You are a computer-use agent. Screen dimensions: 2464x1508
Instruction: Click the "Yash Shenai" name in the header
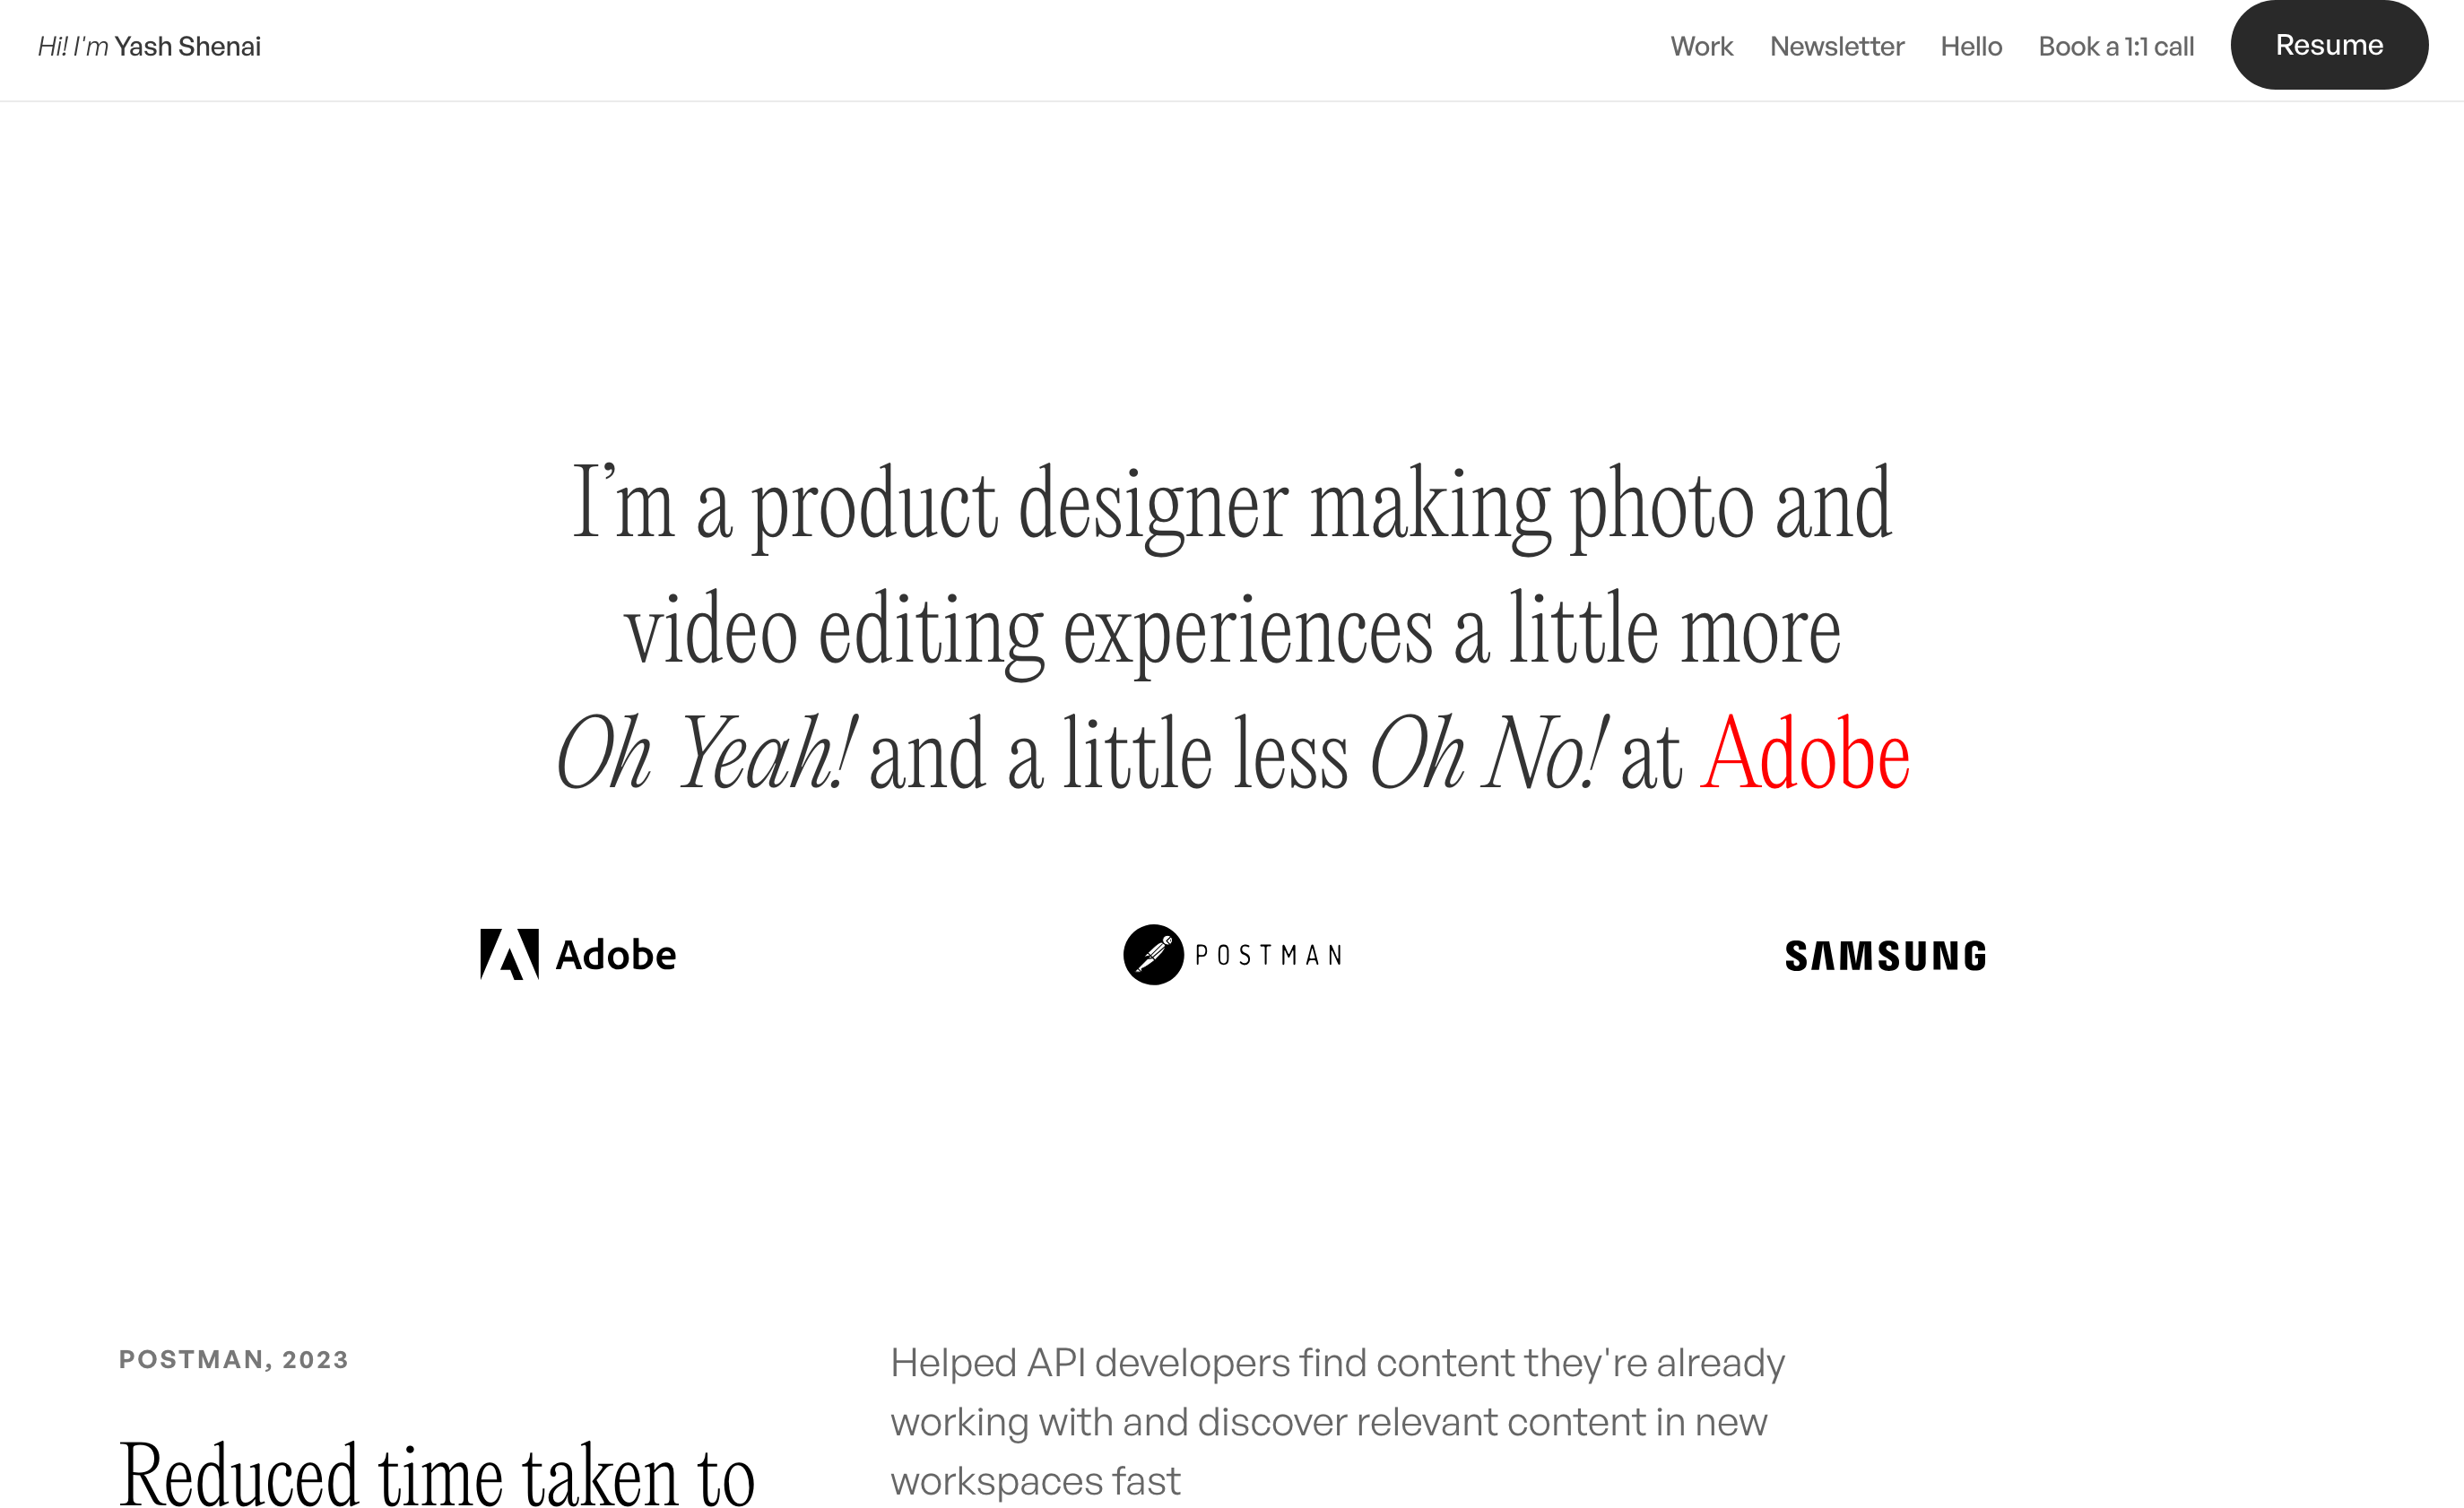(x=188, y=46)
